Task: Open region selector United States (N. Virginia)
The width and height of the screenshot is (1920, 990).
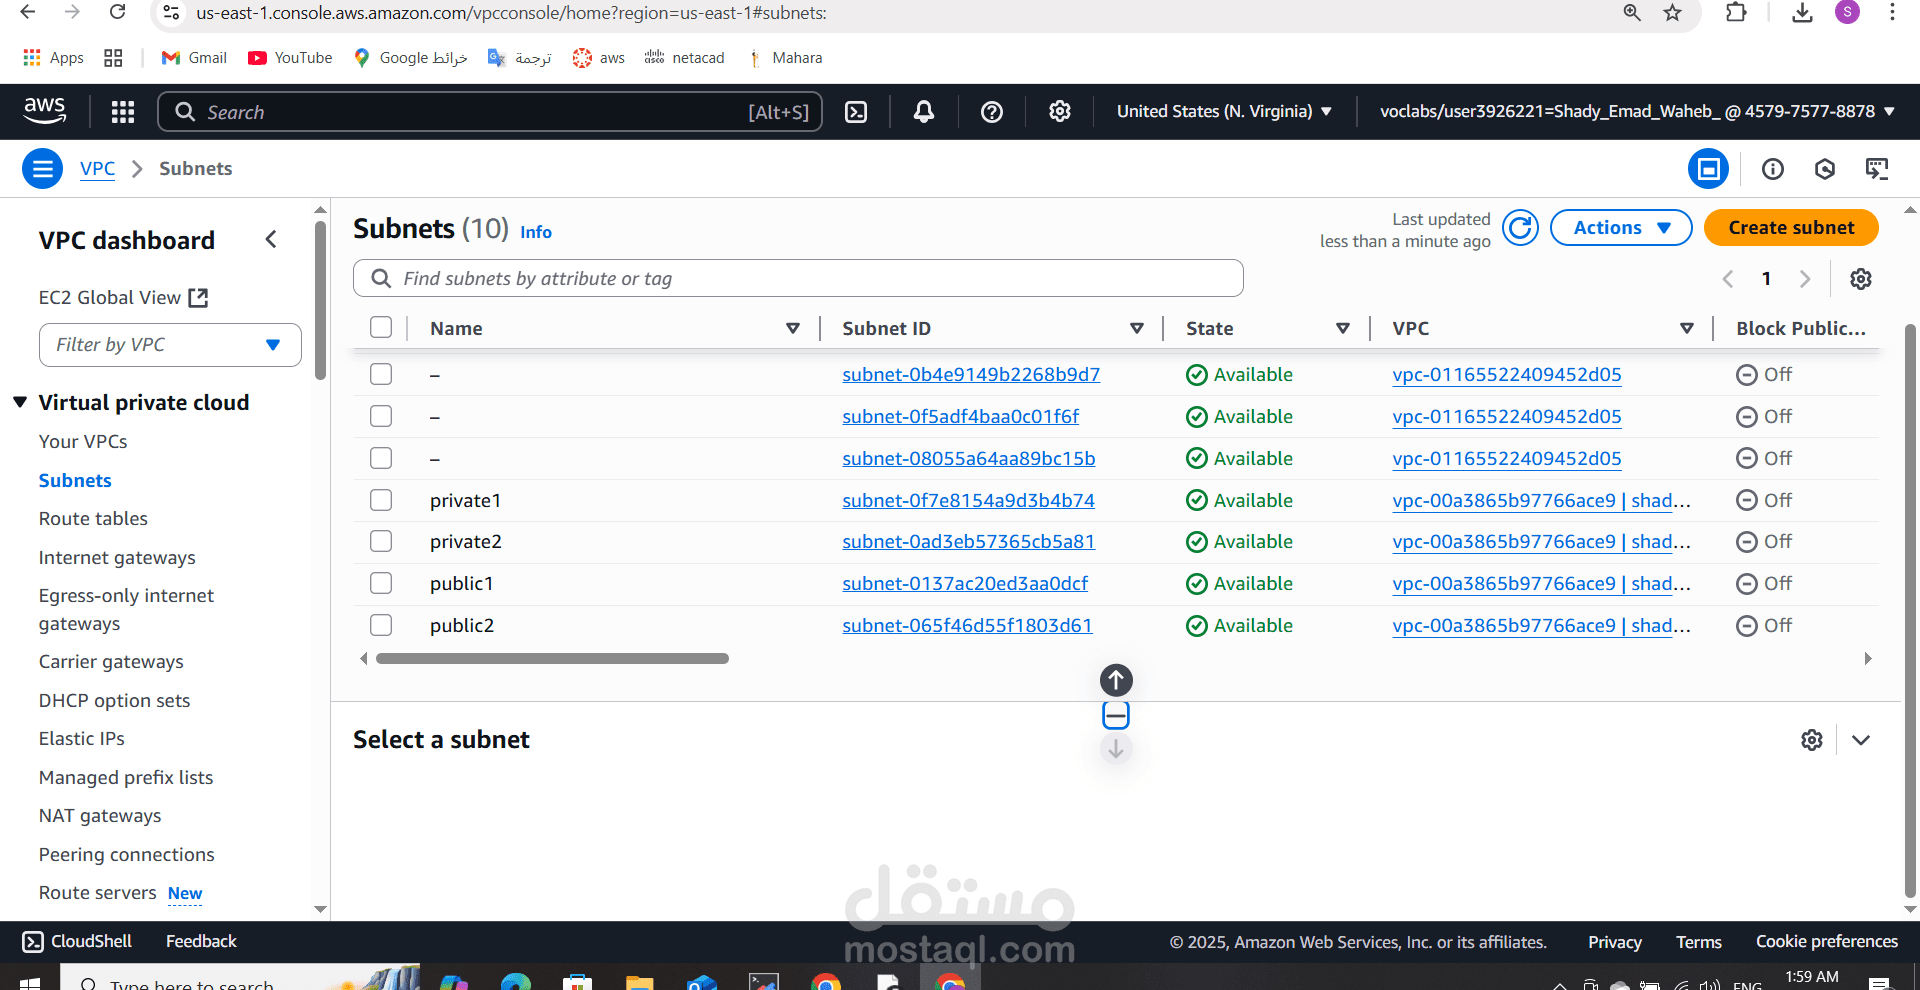Action: (1224, 111)
